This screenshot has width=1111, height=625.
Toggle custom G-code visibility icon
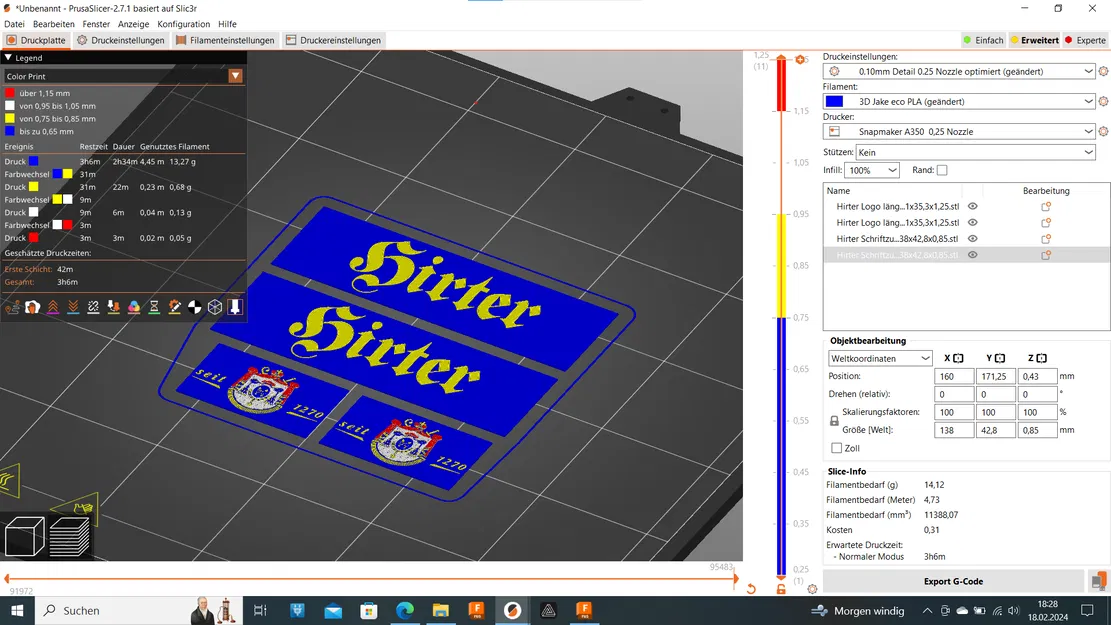click(174, 307)
